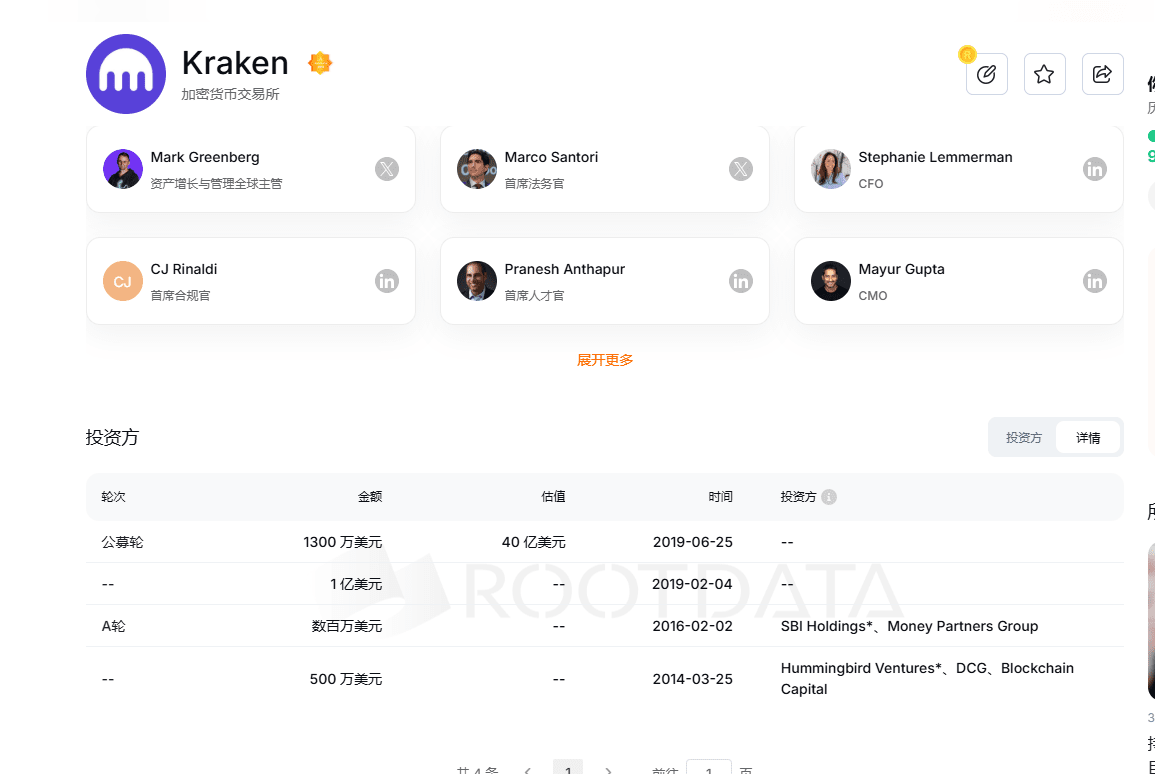Open CJ Rinaldi's name link
The width and height of the screenshot is (1155, 774).
pos(184,270)
